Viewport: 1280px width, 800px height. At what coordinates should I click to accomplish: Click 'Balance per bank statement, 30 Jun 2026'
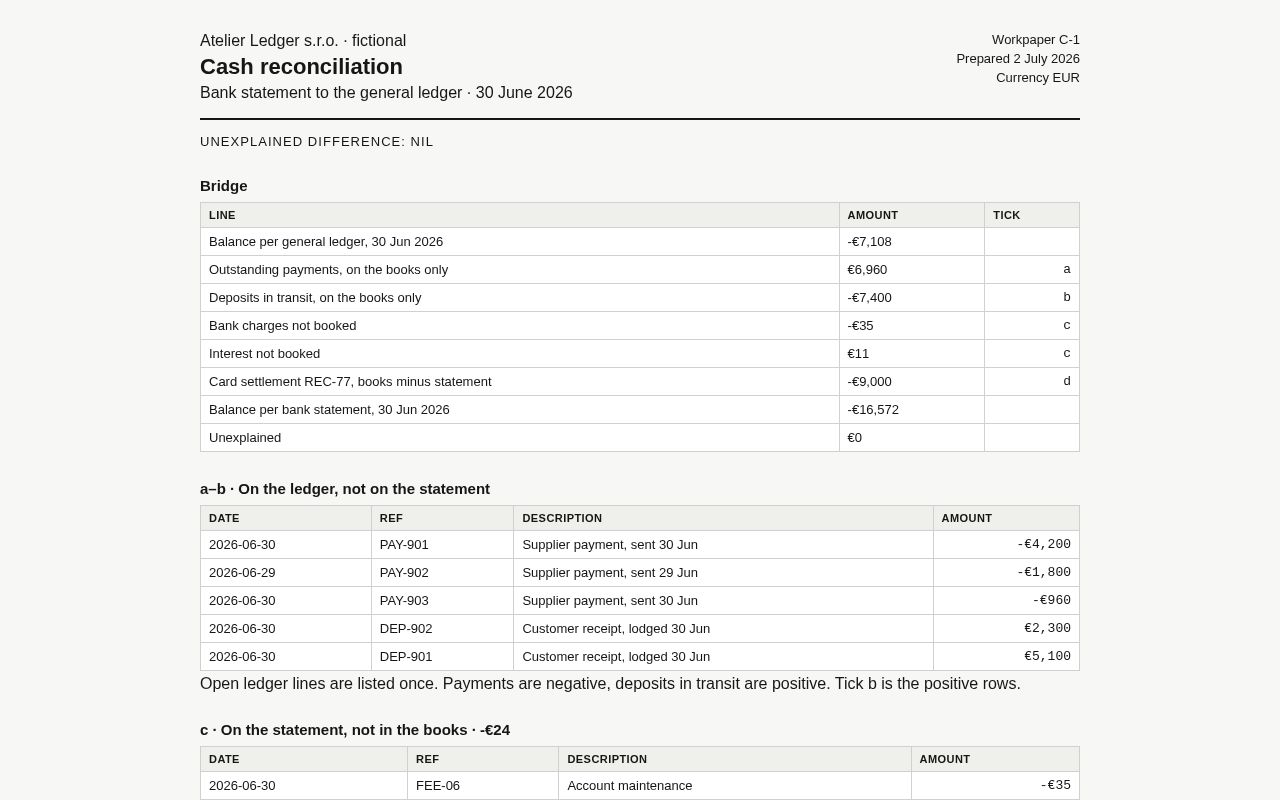pyautogui.click(x=329, y=410)
